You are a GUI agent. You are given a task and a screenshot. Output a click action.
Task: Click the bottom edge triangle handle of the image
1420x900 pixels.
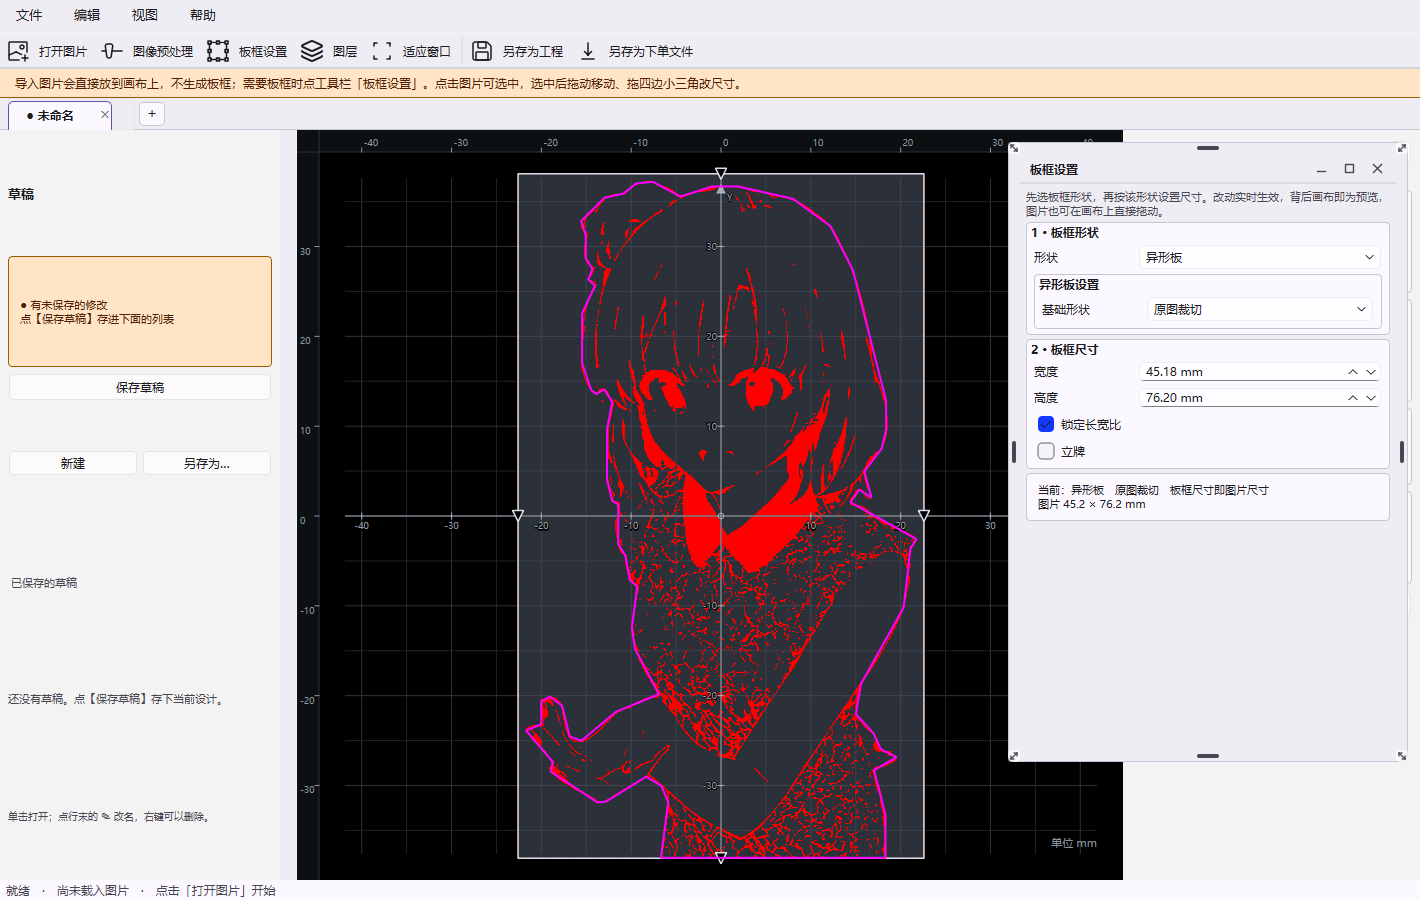[721, 858]
